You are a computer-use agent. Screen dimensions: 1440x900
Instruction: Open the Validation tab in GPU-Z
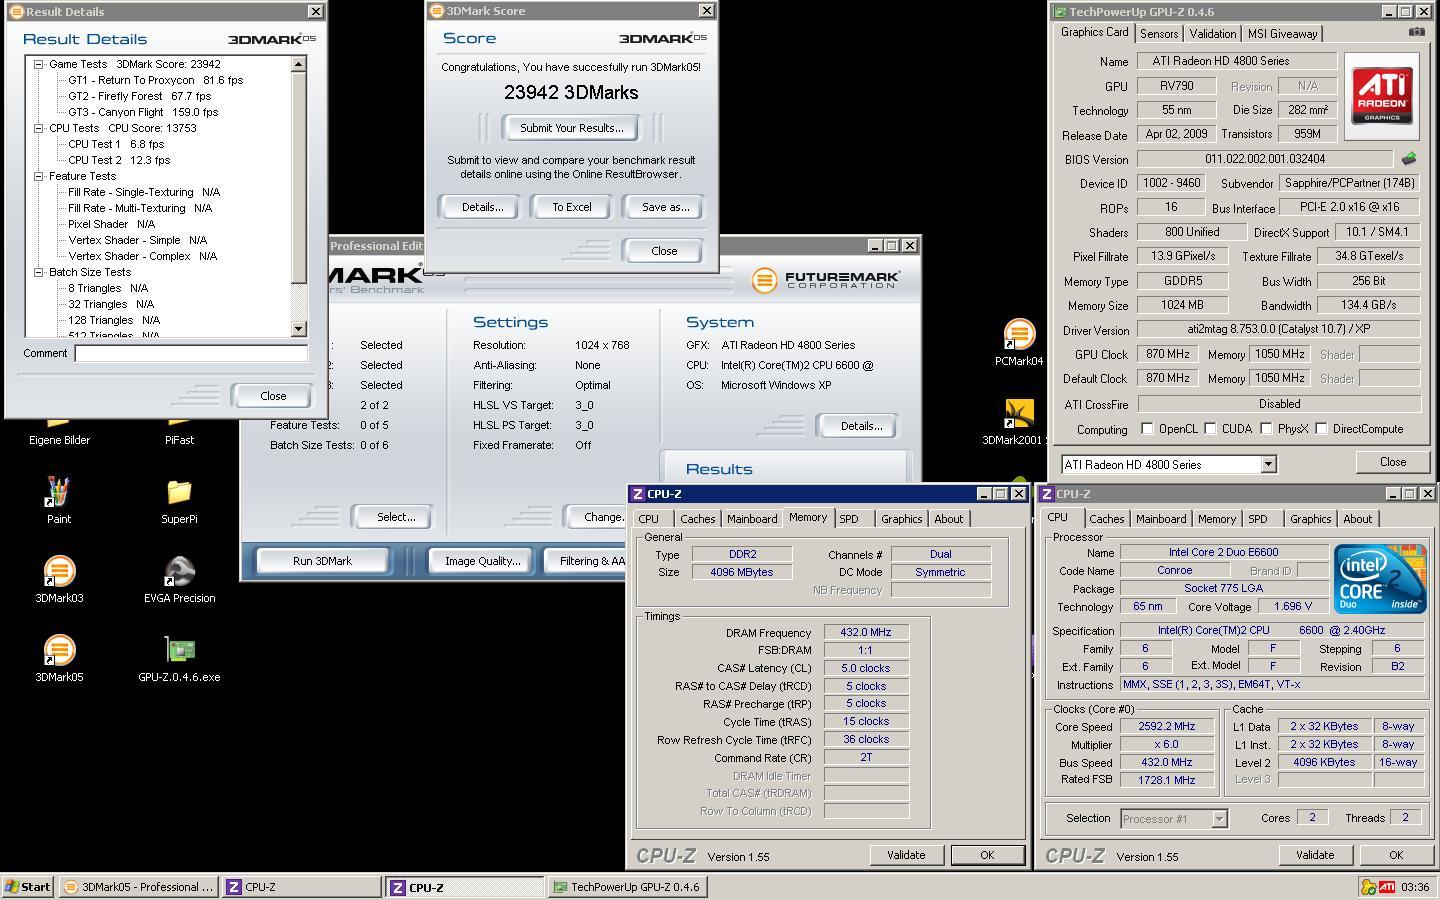1213,34
